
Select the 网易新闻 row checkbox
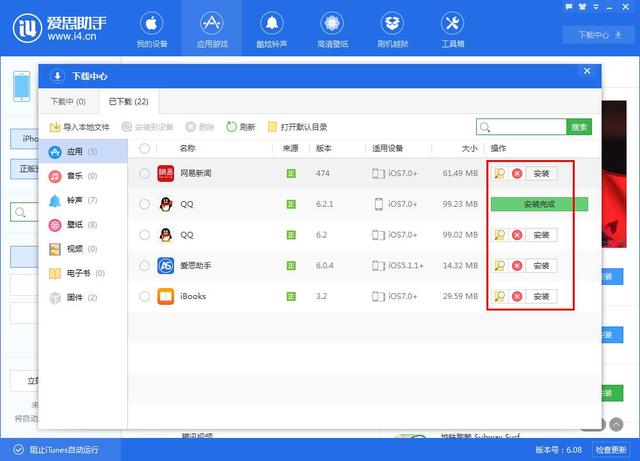click(144, 173)
